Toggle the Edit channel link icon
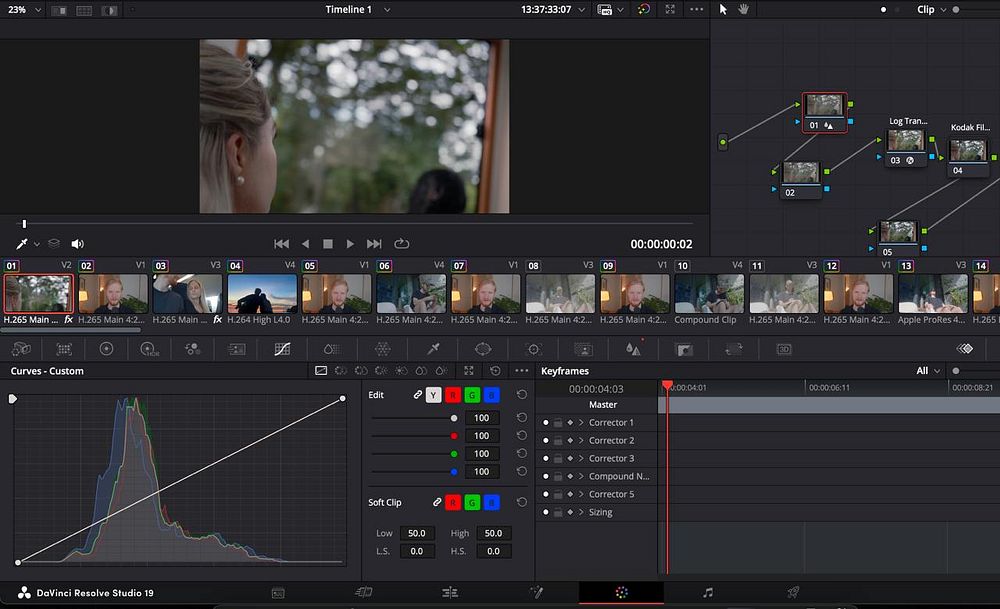 coord(418,395)
